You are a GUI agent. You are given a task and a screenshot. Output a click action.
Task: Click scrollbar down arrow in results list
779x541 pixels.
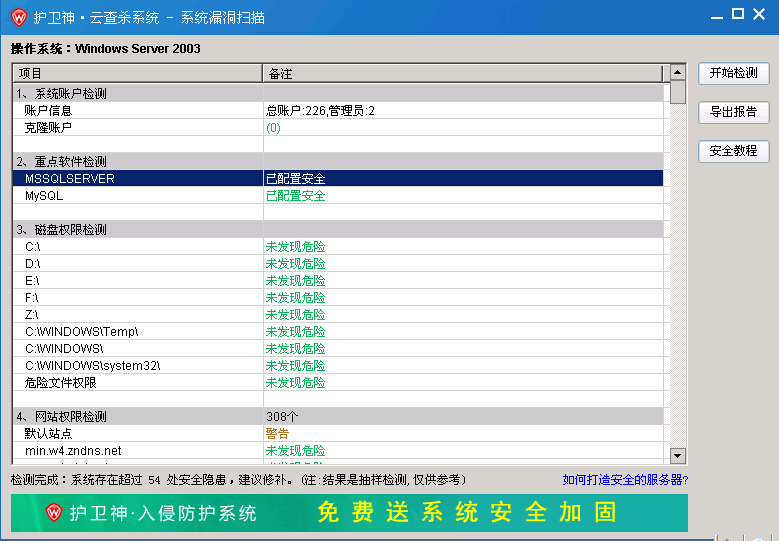(678, 456)
